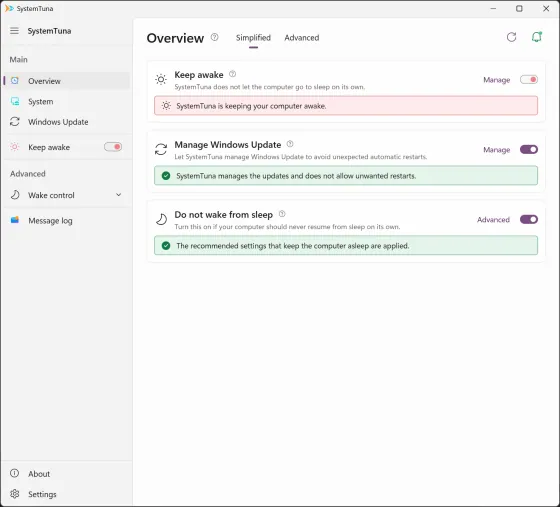The width and height of the screenshot is (560, 507).
Task: Click help icon beside Manage Windows Update
Action: (x=290, y=144)
